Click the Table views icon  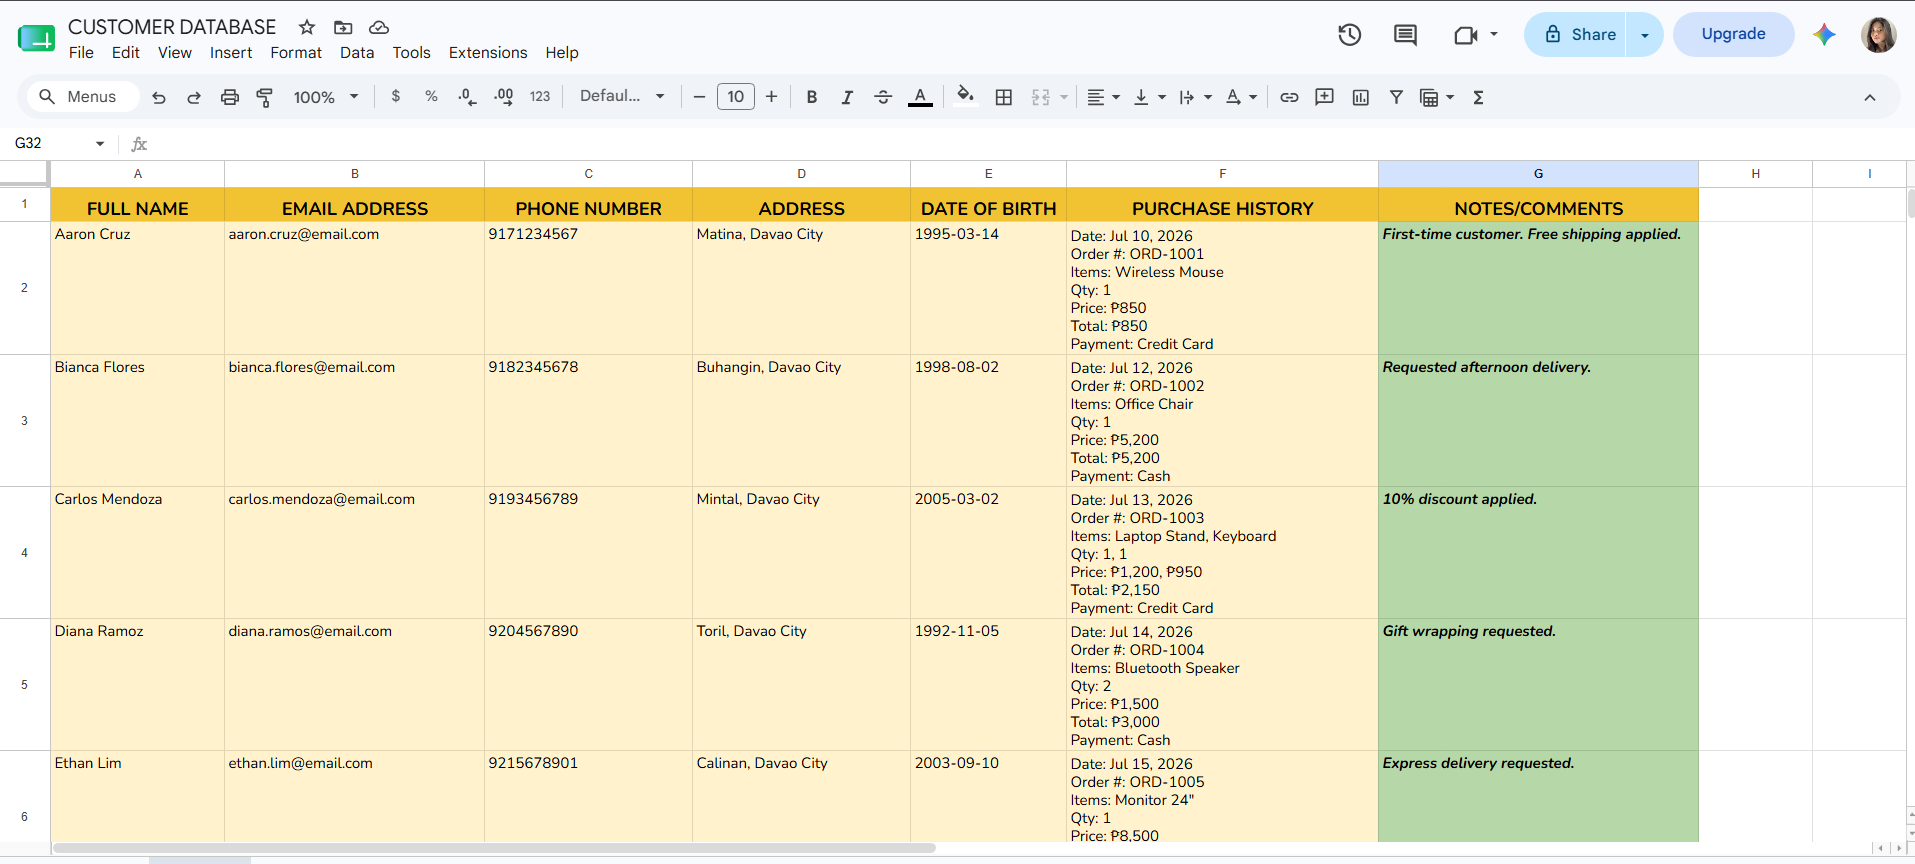tap(1430, 97)
